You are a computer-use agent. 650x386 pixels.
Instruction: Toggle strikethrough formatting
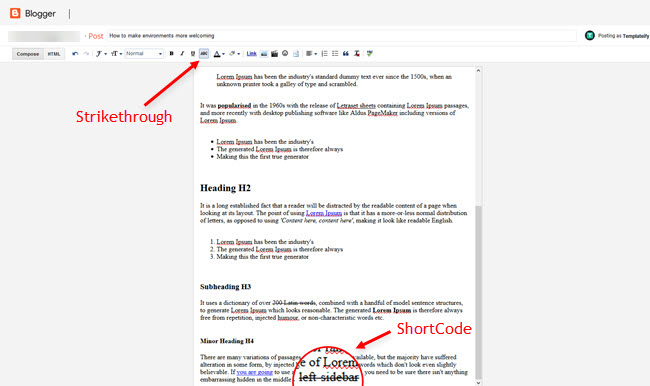(204, 53)
